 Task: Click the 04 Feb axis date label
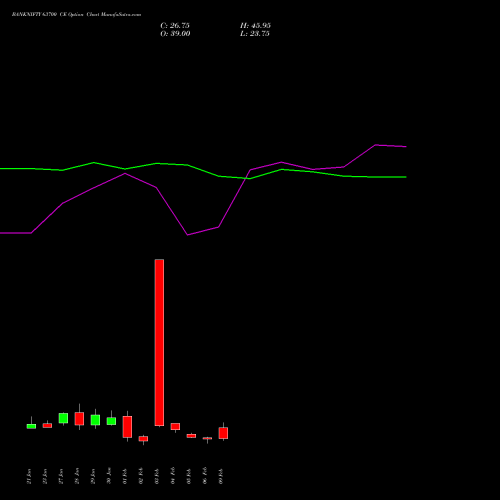click(173, 476)
